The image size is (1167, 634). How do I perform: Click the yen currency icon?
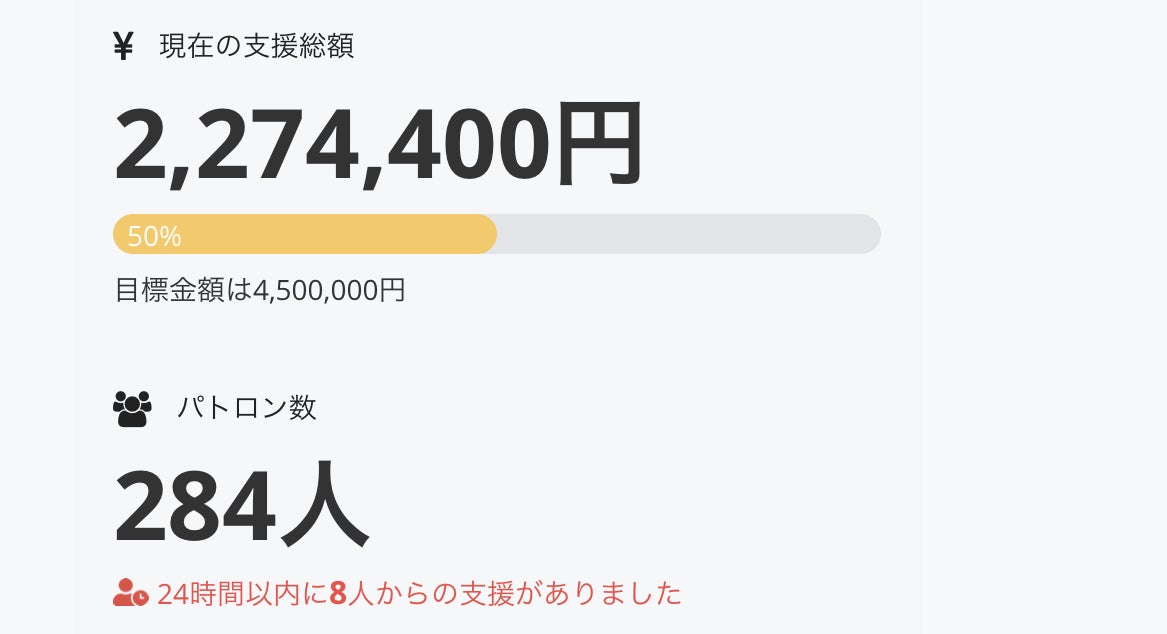[123, 46]
